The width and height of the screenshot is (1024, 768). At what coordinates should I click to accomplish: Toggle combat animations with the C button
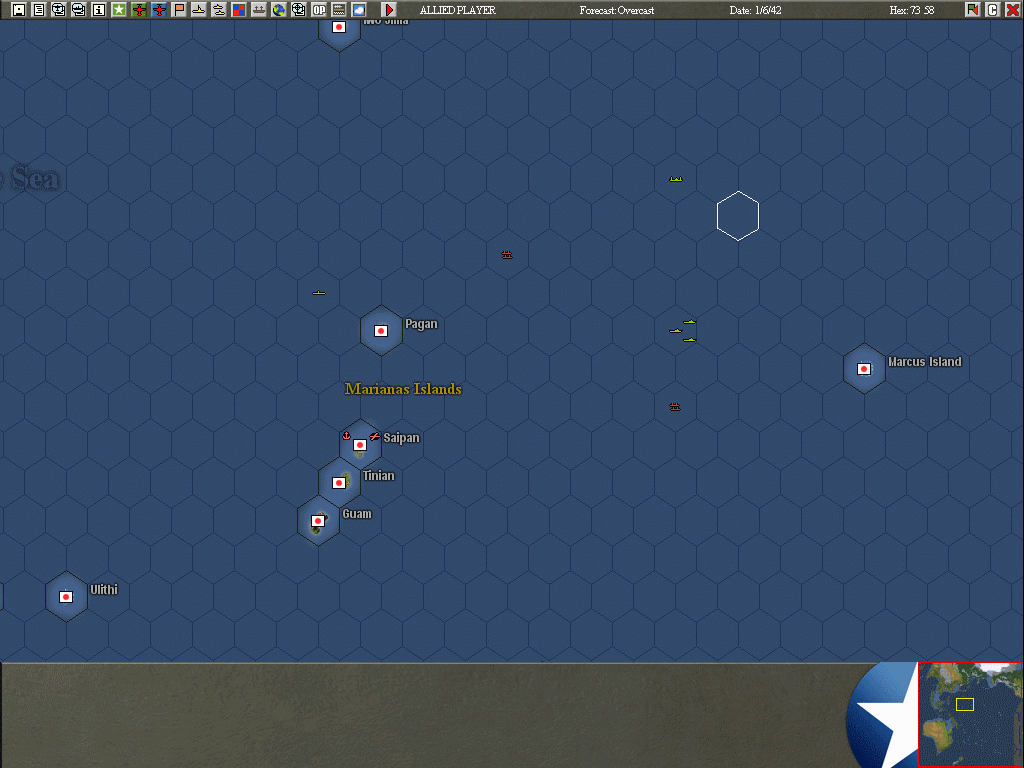pyautogui.click(x=993, y=10)
